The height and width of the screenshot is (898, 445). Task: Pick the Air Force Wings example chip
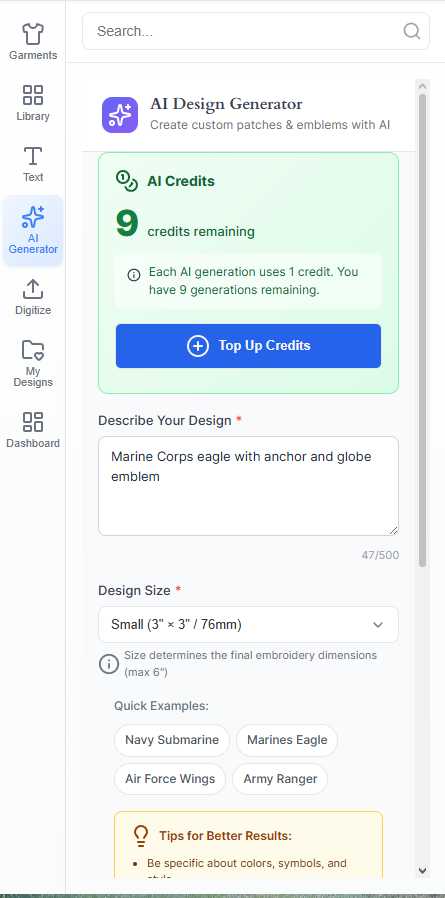[x=170, y=779]
